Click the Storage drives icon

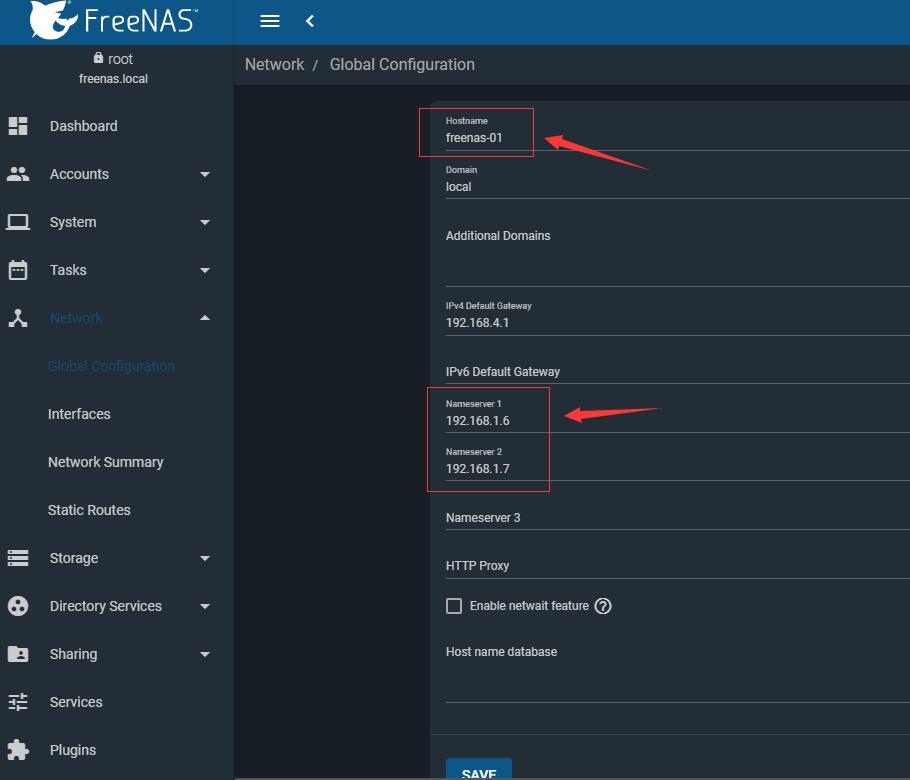(18, 558)
